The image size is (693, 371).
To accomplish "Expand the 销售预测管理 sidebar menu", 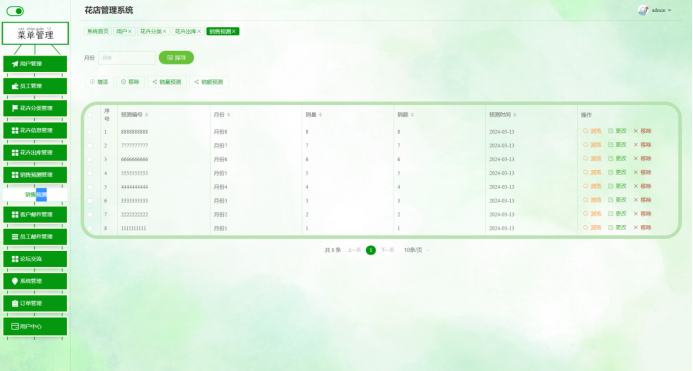I will click(35, 175).
